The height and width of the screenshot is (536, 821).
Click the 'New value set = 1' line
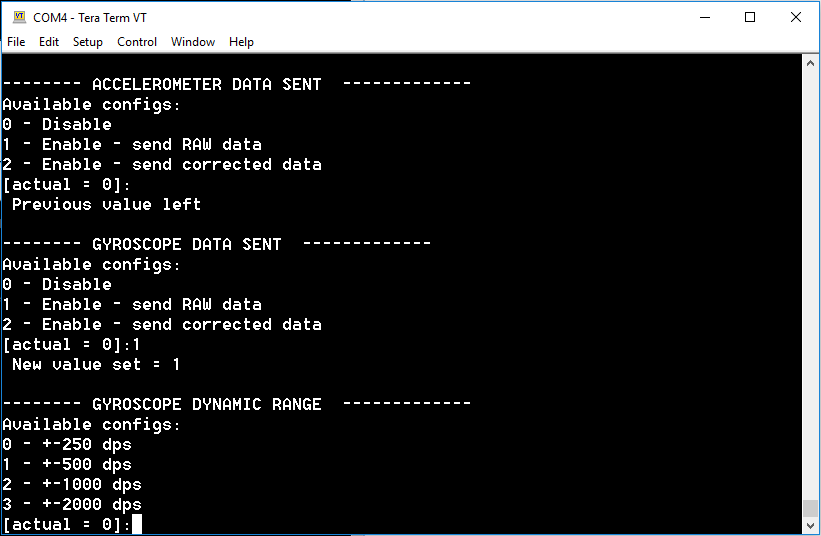(96, 364)
